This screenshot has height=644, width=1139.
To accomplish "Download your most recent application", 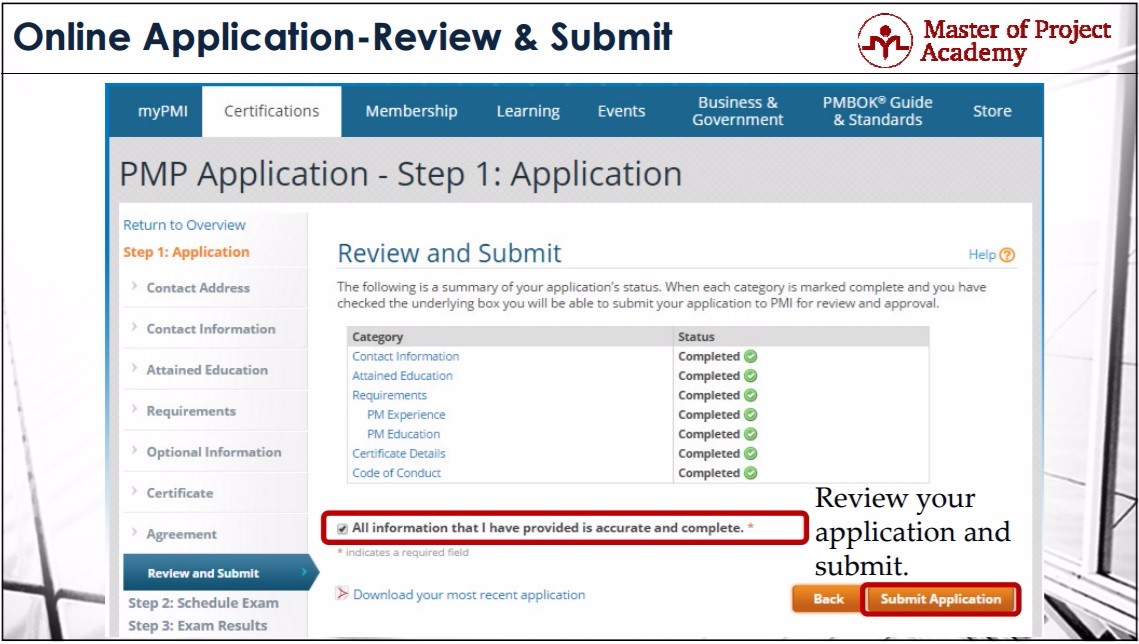I will click(x=469, y=595).
